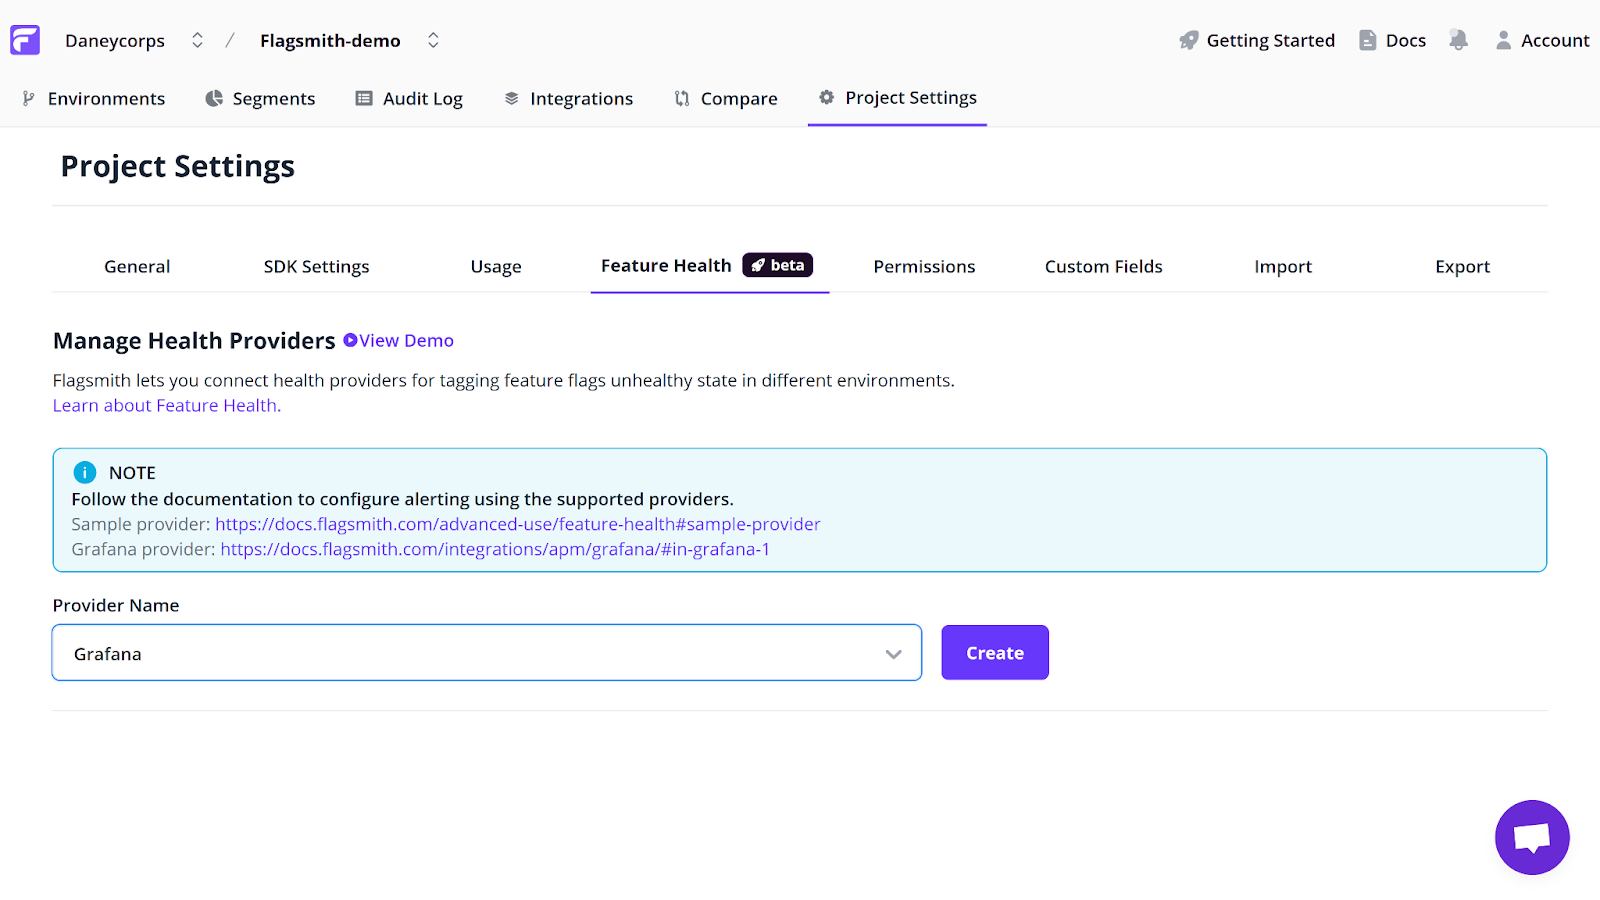Switch to the SDK Settings tab
The height and width of the screenshot is (900, 1600).
click(316, 267)
